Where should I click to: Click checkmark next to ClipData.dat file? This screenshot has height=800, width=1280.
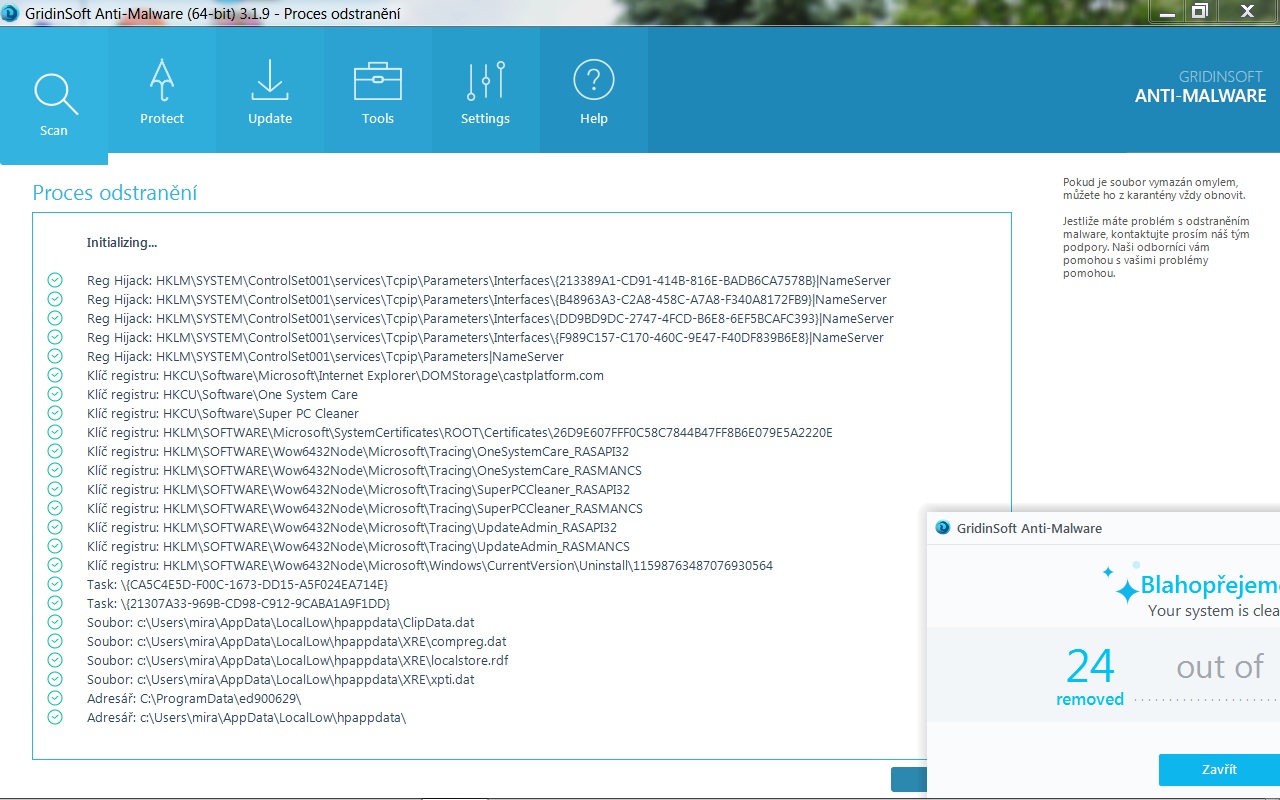pyautogui.click(x=55, y=623)
